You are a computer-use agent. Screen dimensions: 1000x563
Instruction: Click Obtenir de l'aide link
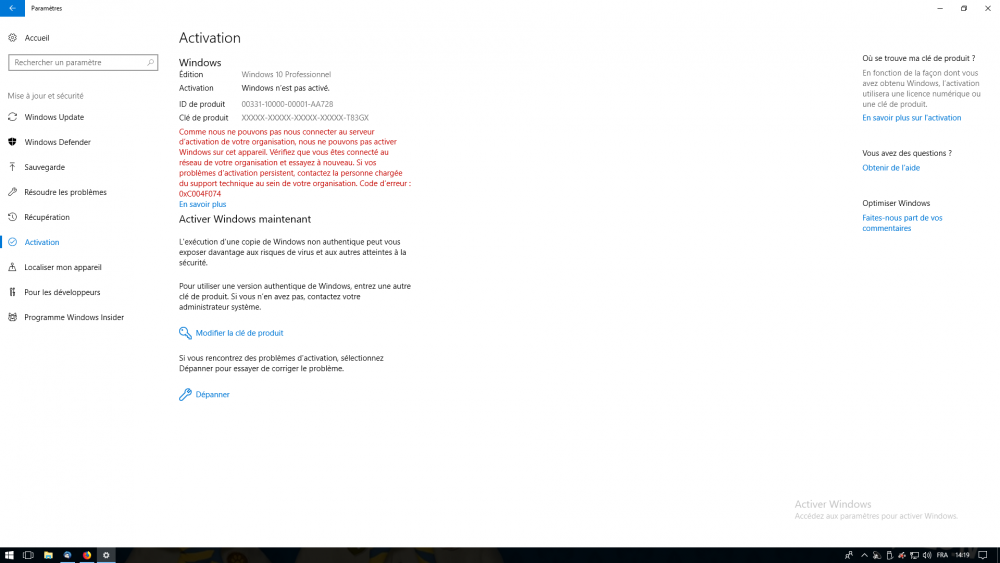click(891, 168)
